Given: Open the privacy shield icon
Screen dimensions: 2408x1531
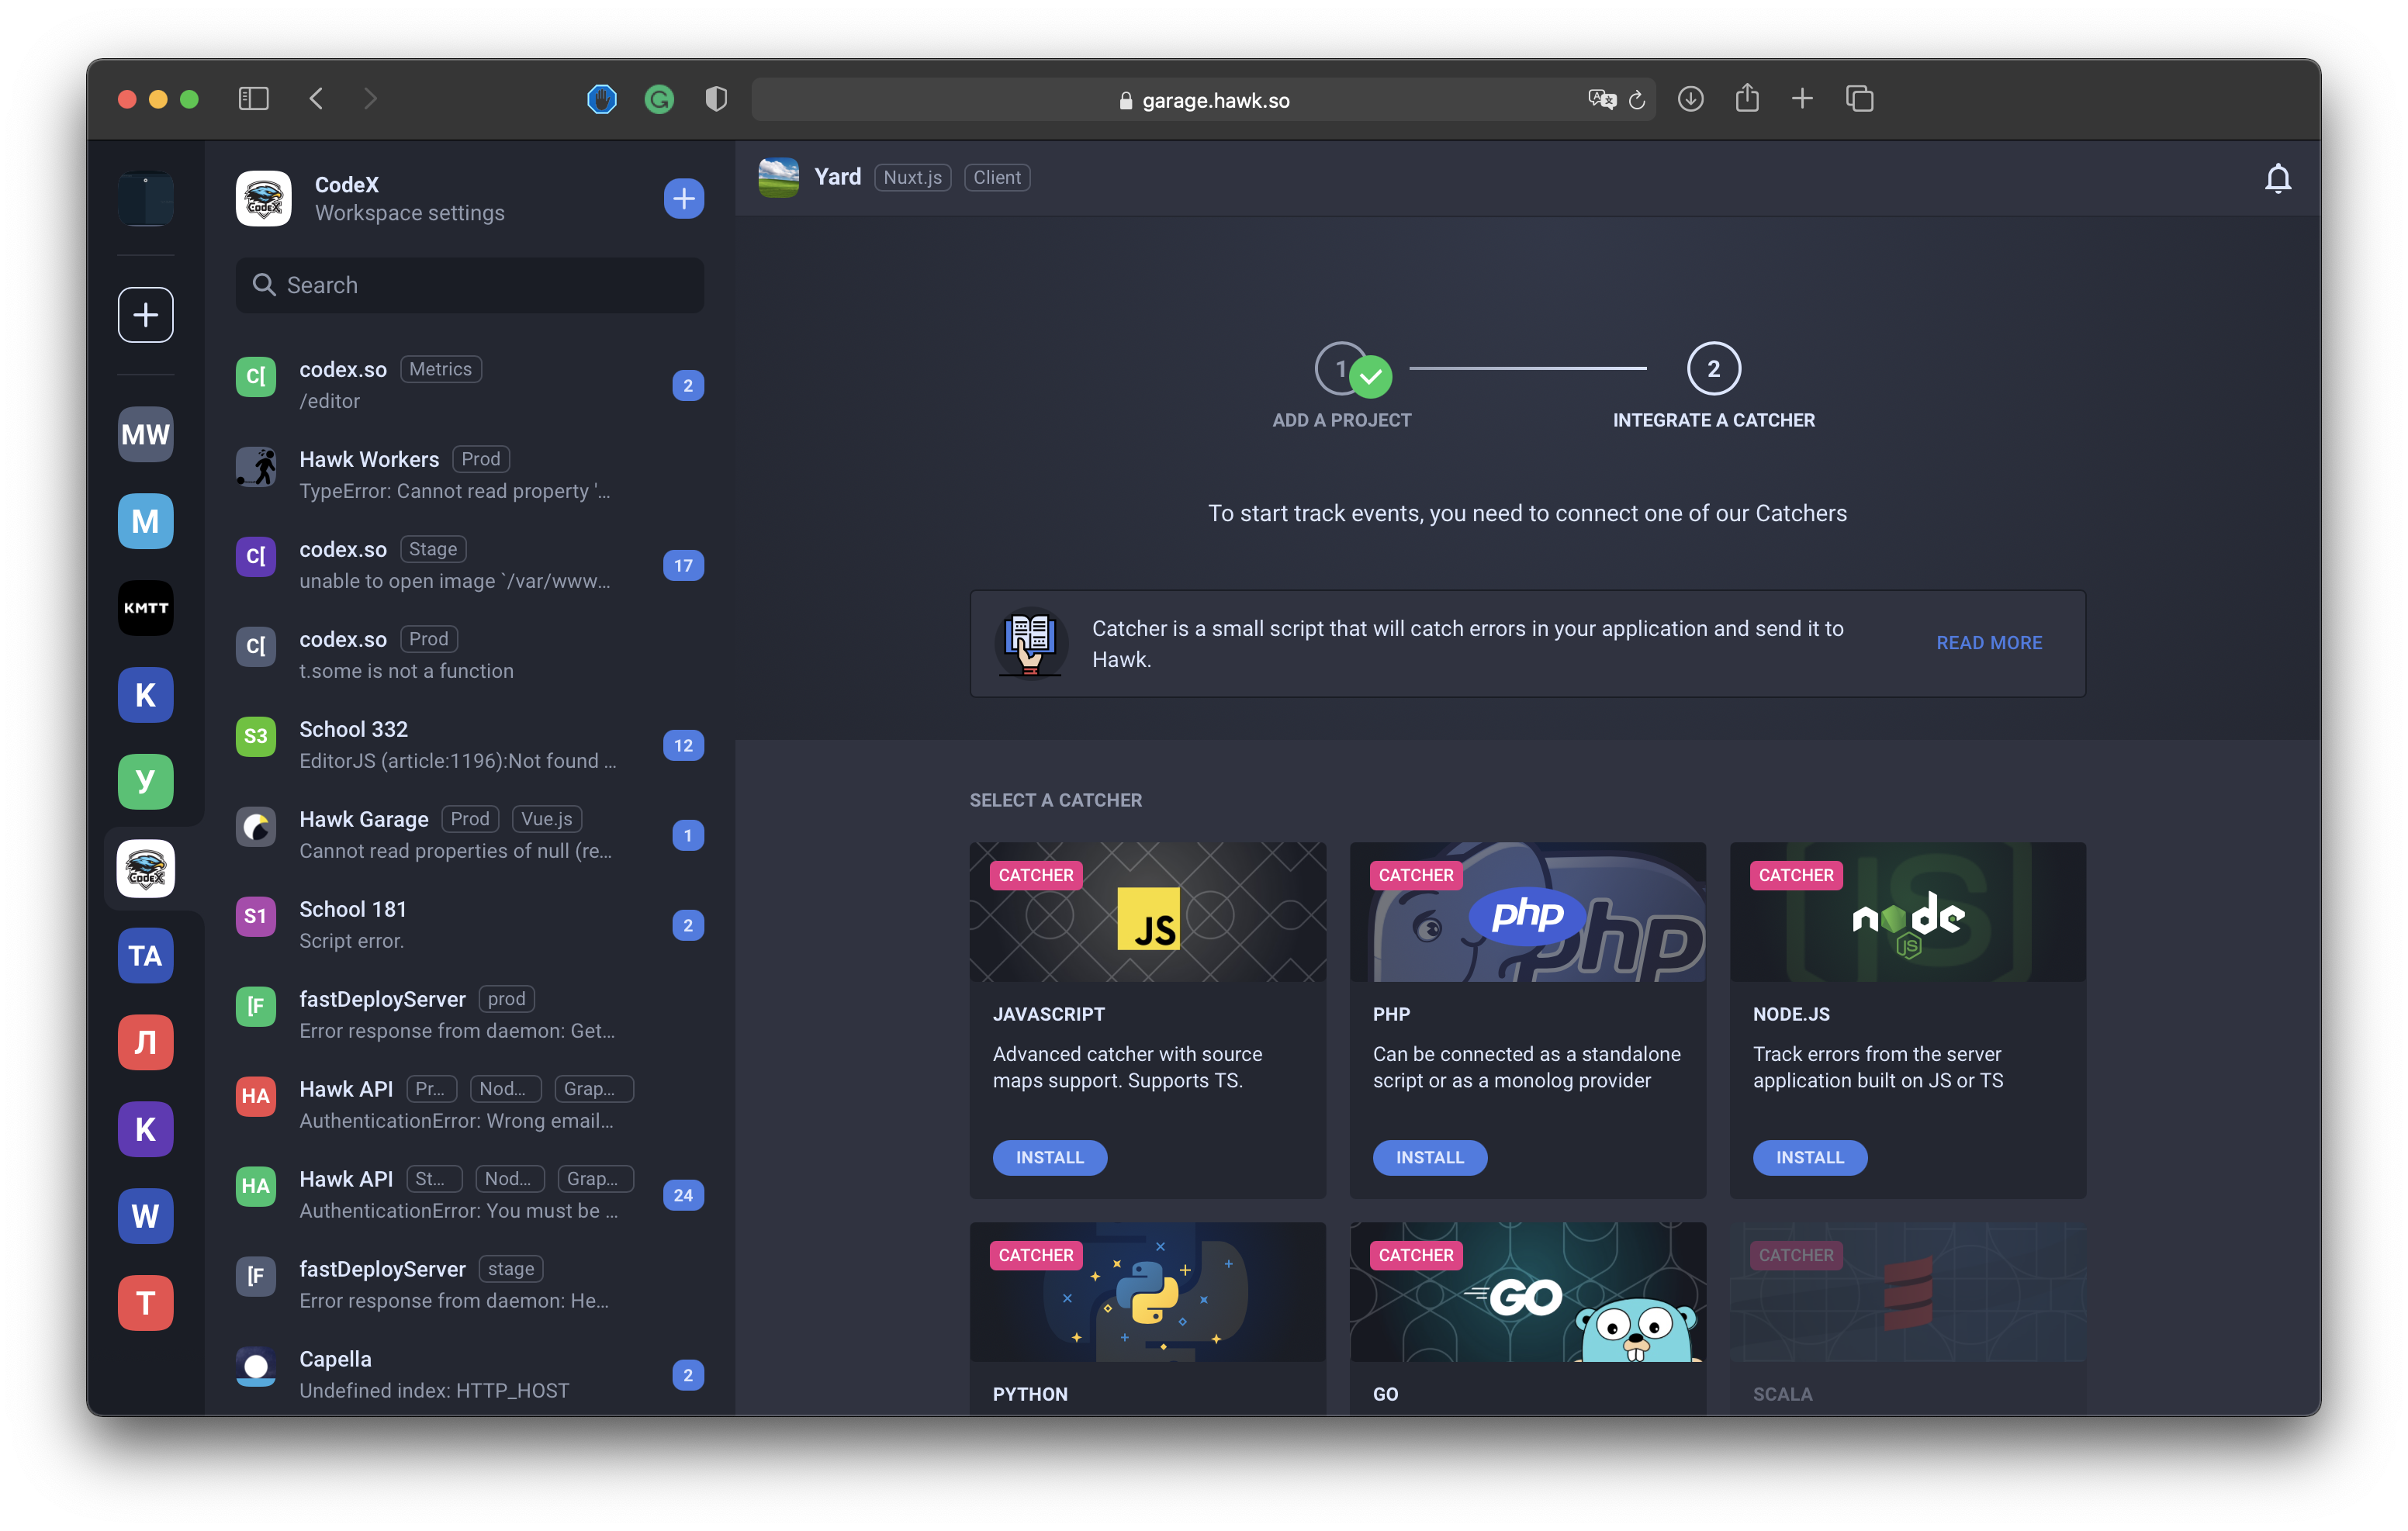Looking at the screenshot, I should pyautogui.click(x=716, y=99).
